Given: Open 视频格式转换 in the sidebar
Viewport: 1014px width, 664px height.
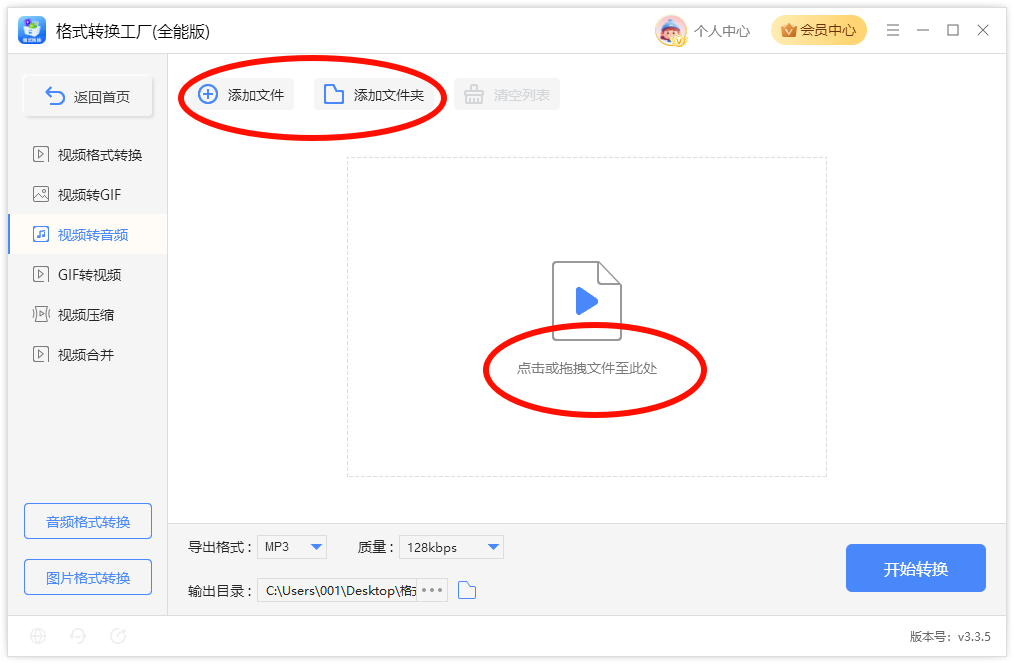Looking at the screenshot, I should pos(88,155).
